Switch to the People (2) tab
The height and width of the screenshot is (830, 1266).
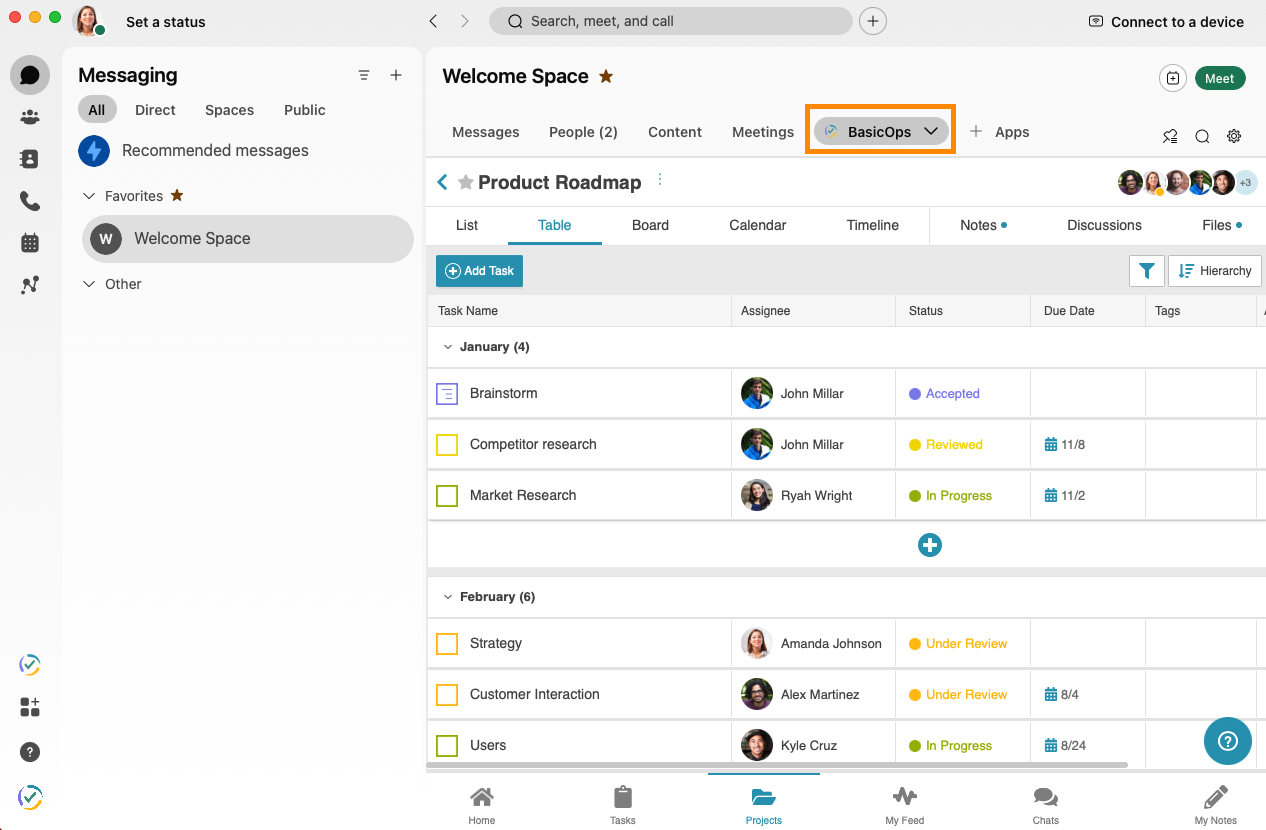583,132
